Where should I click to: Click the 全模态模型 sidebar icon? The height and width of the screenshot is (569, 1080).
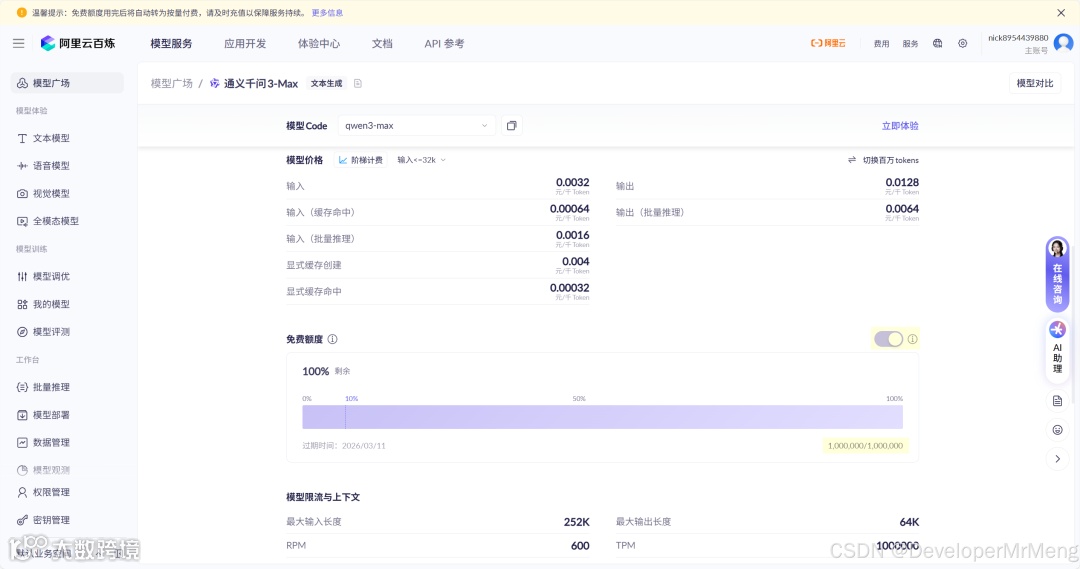tap(22, 221)
